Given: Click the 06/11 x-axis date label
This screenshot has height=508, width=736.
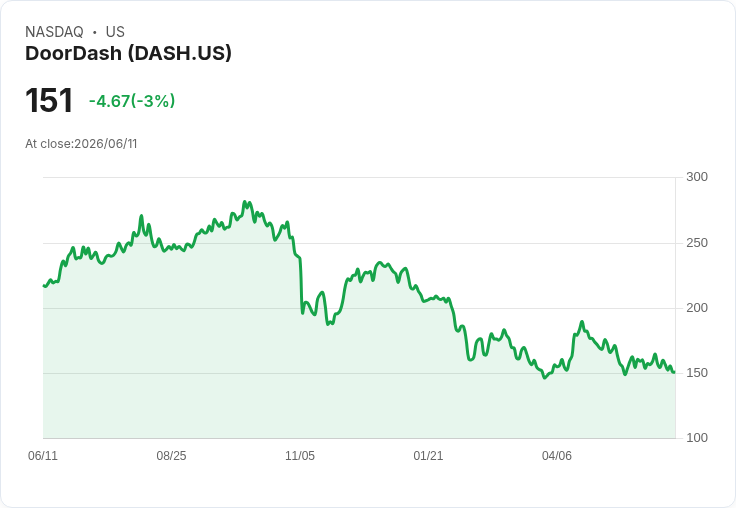Looking at the screenshot, I should tap(43, 455).
